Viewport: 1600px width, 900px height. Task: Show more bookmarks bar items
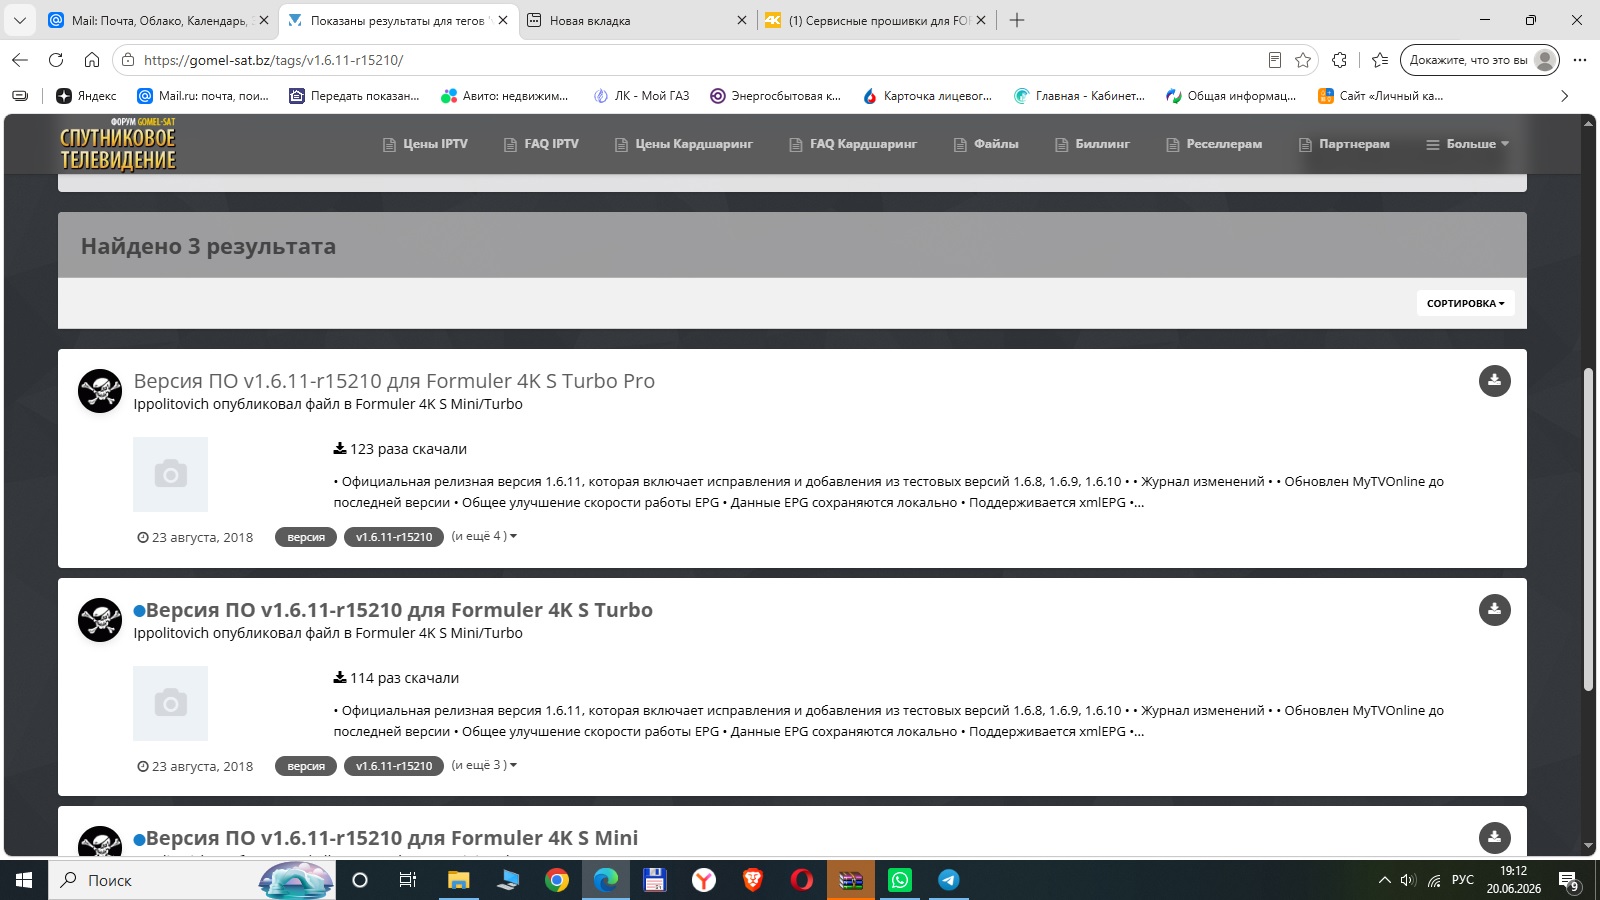[1565, 96]
